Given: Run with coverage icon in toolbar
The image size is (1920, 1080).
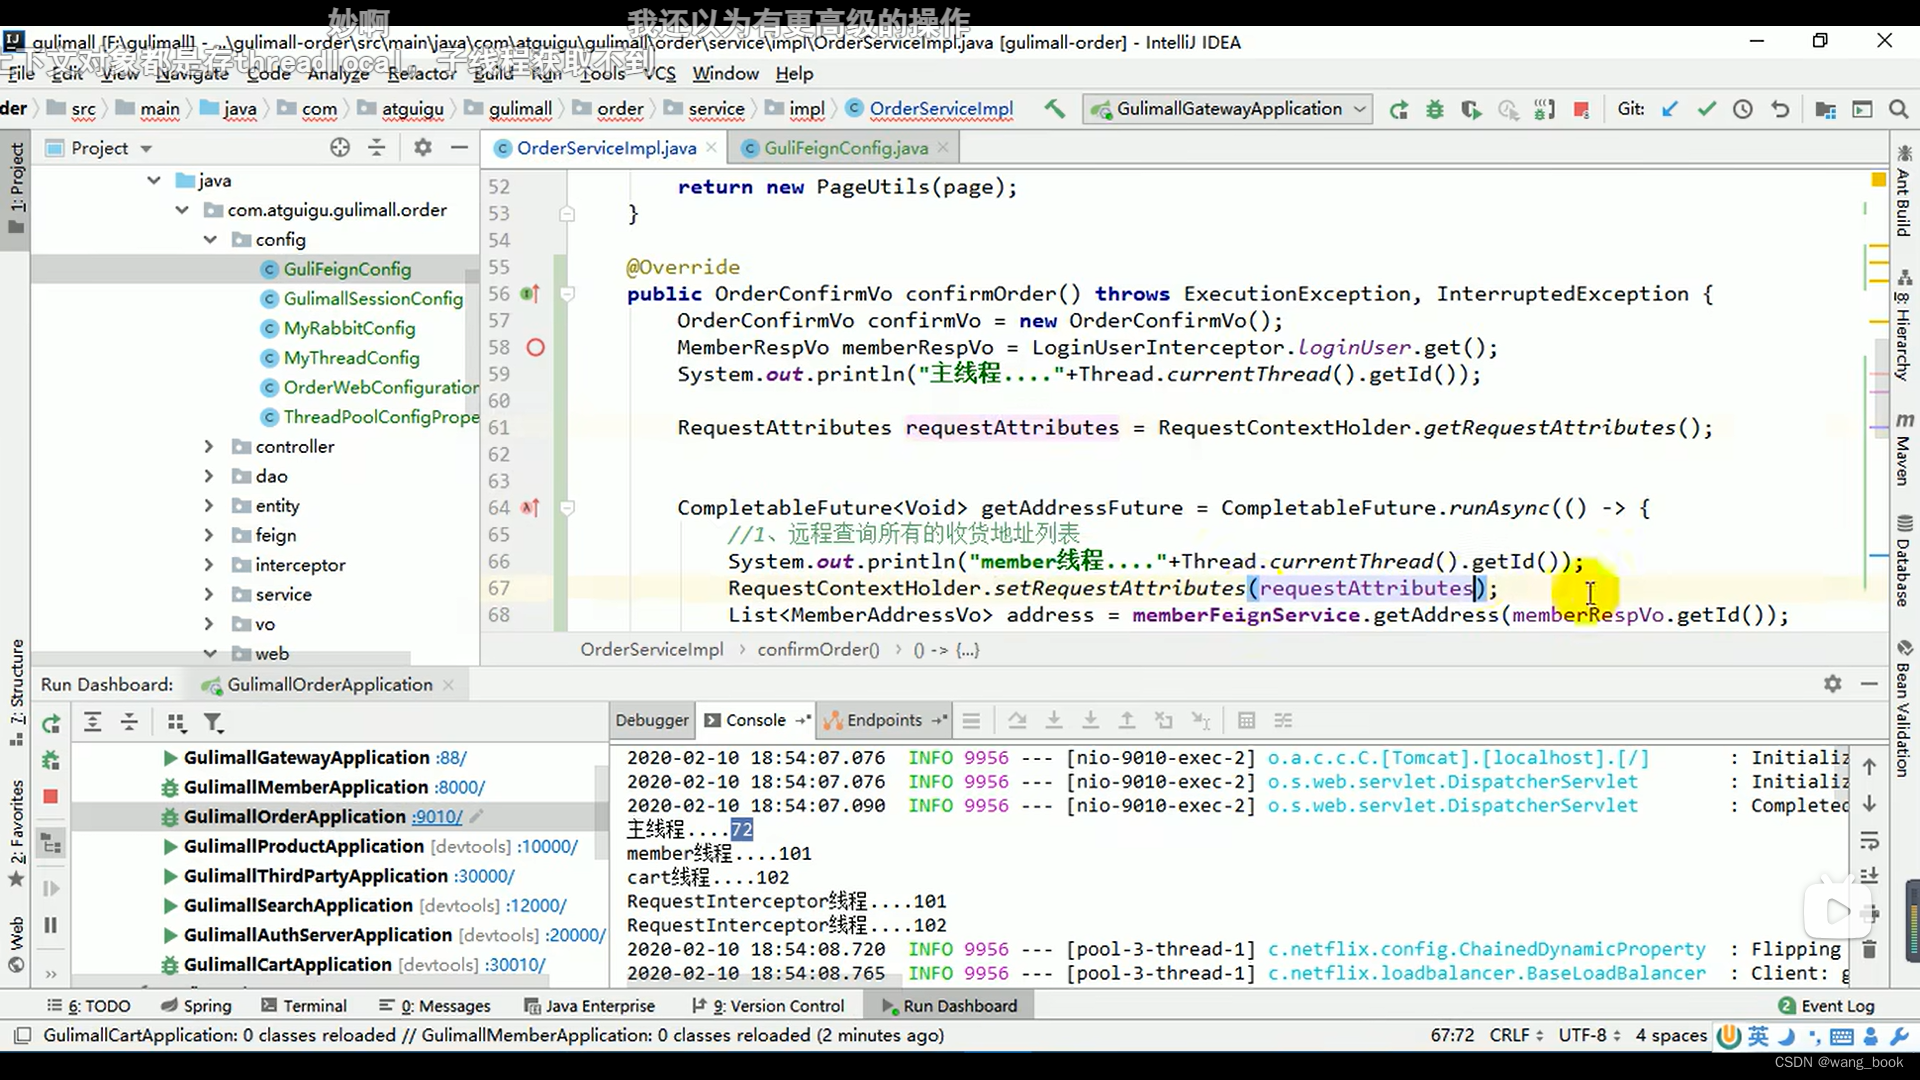Looking at the screenshot, I should [x=1471, y=109].
